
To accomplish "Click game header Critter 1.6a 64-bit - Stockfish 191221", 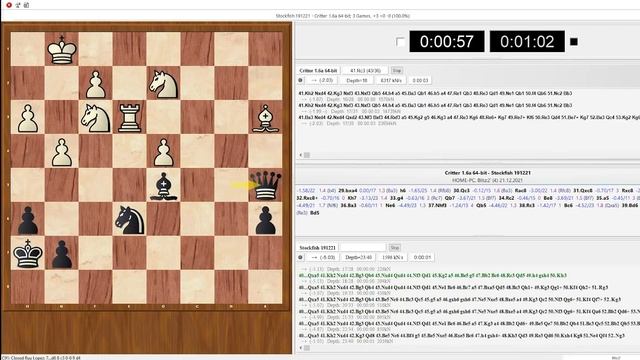I will click(487, 173).
